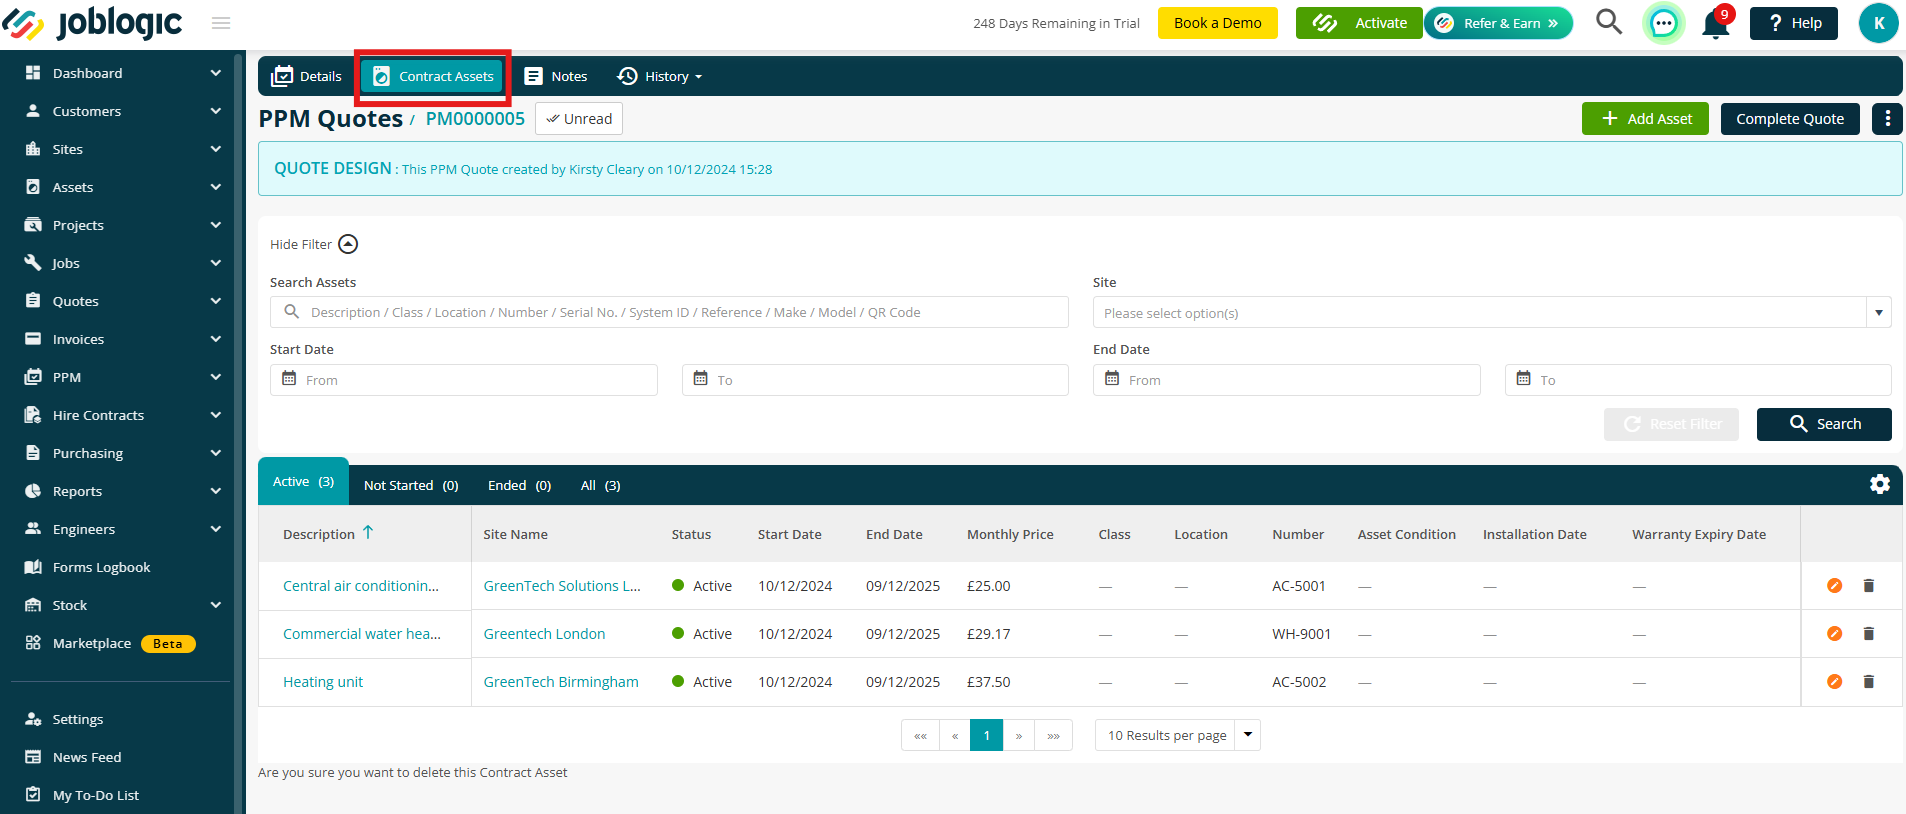Switch to the Details tab
The height and width of the screenshot is (814, 1906).
click(307, 76)
